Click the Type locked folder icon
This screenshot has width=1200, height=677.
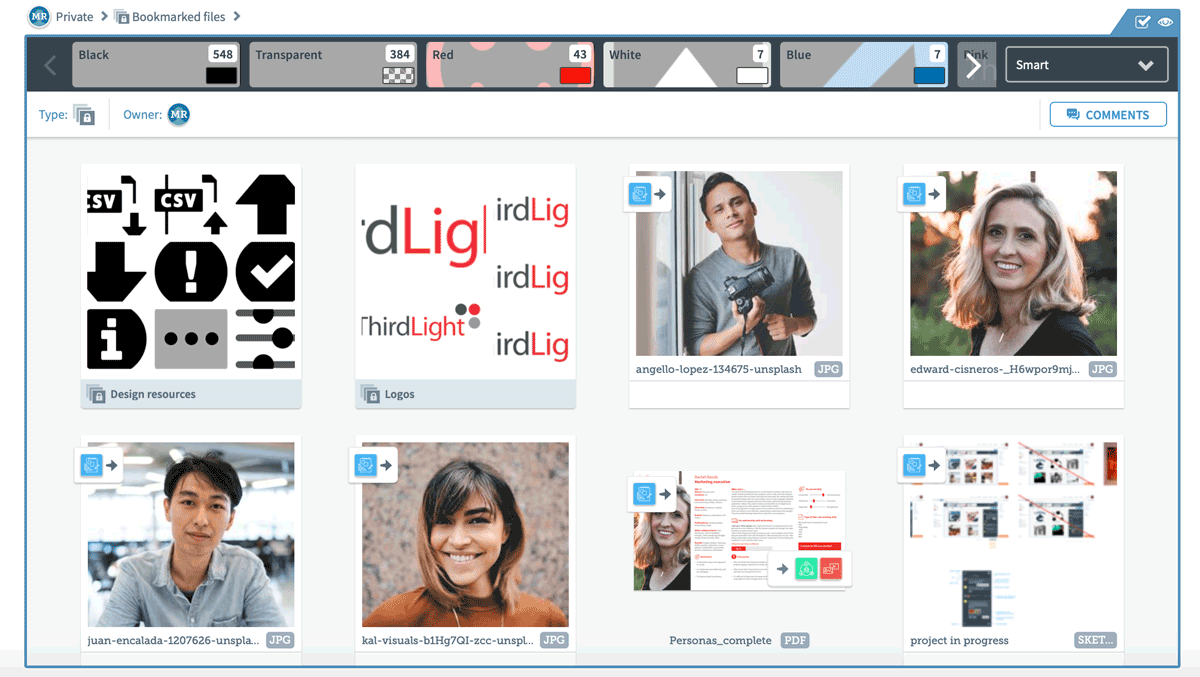pos(84,115)
